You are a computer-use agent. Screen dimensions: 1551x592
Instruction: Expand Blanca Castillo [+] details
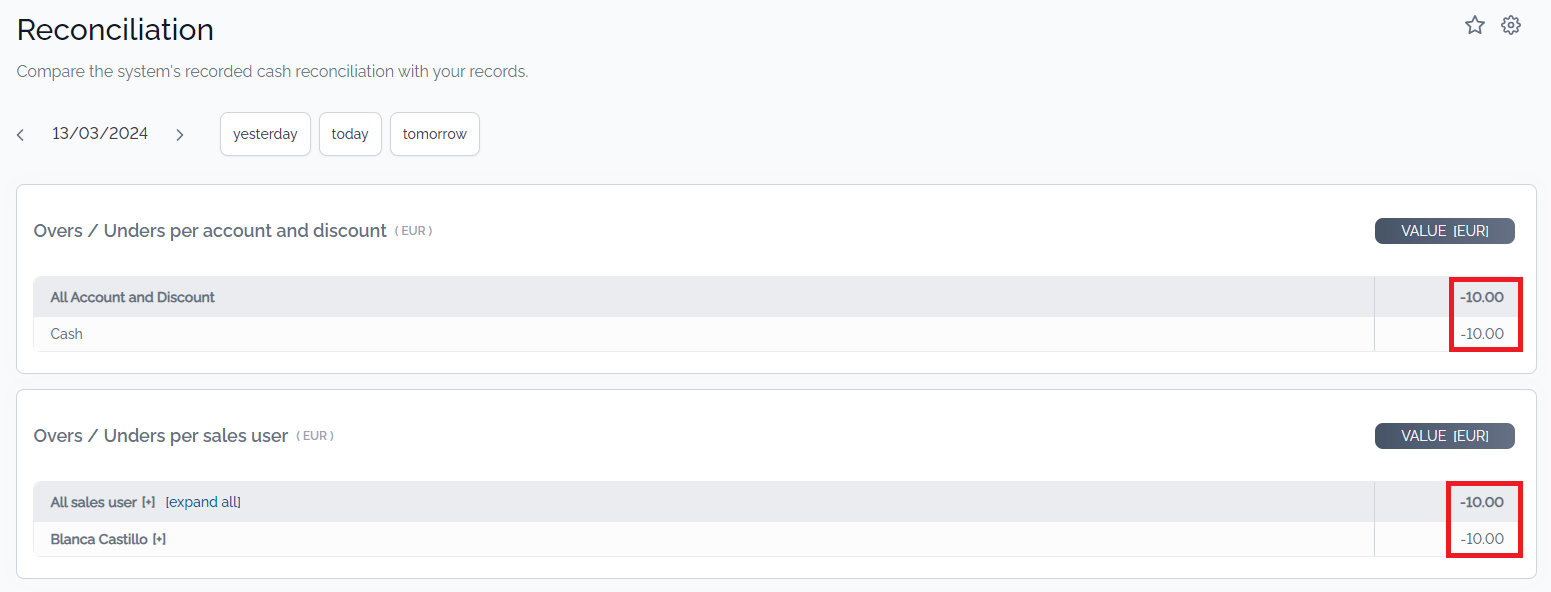(159, 539)
